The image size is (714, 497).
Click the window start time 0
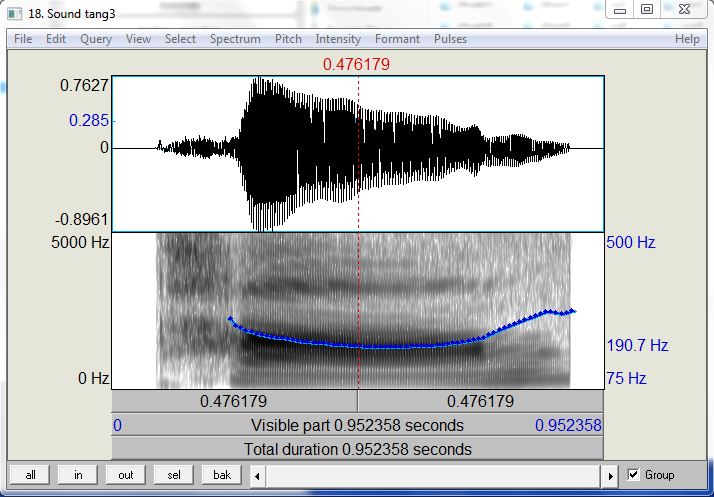117,425
